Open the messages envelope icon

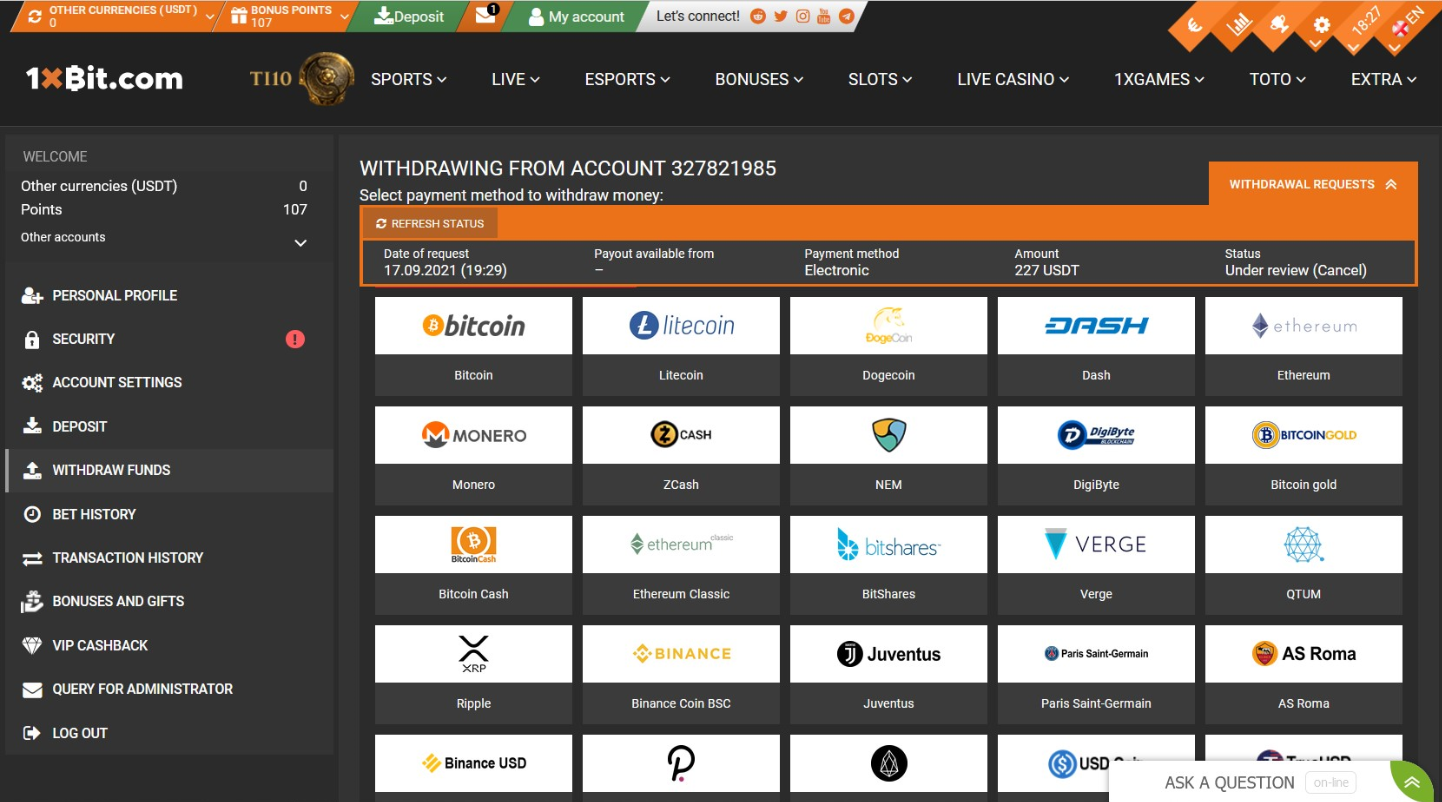click(487, 16)
